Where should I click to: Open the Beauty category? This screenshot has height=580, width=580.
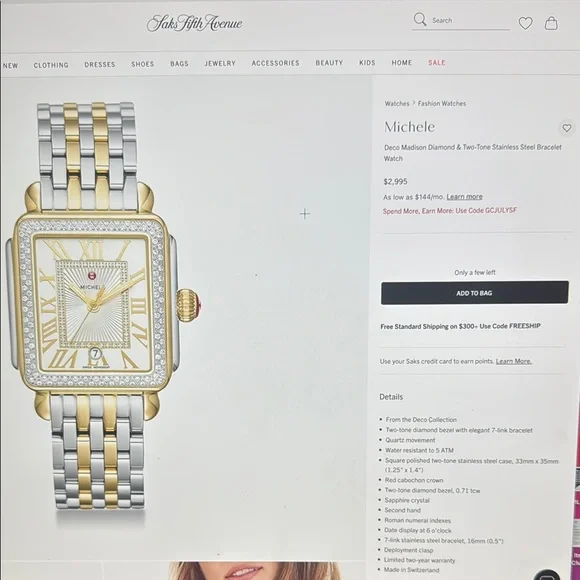click(x=329, y=63)
